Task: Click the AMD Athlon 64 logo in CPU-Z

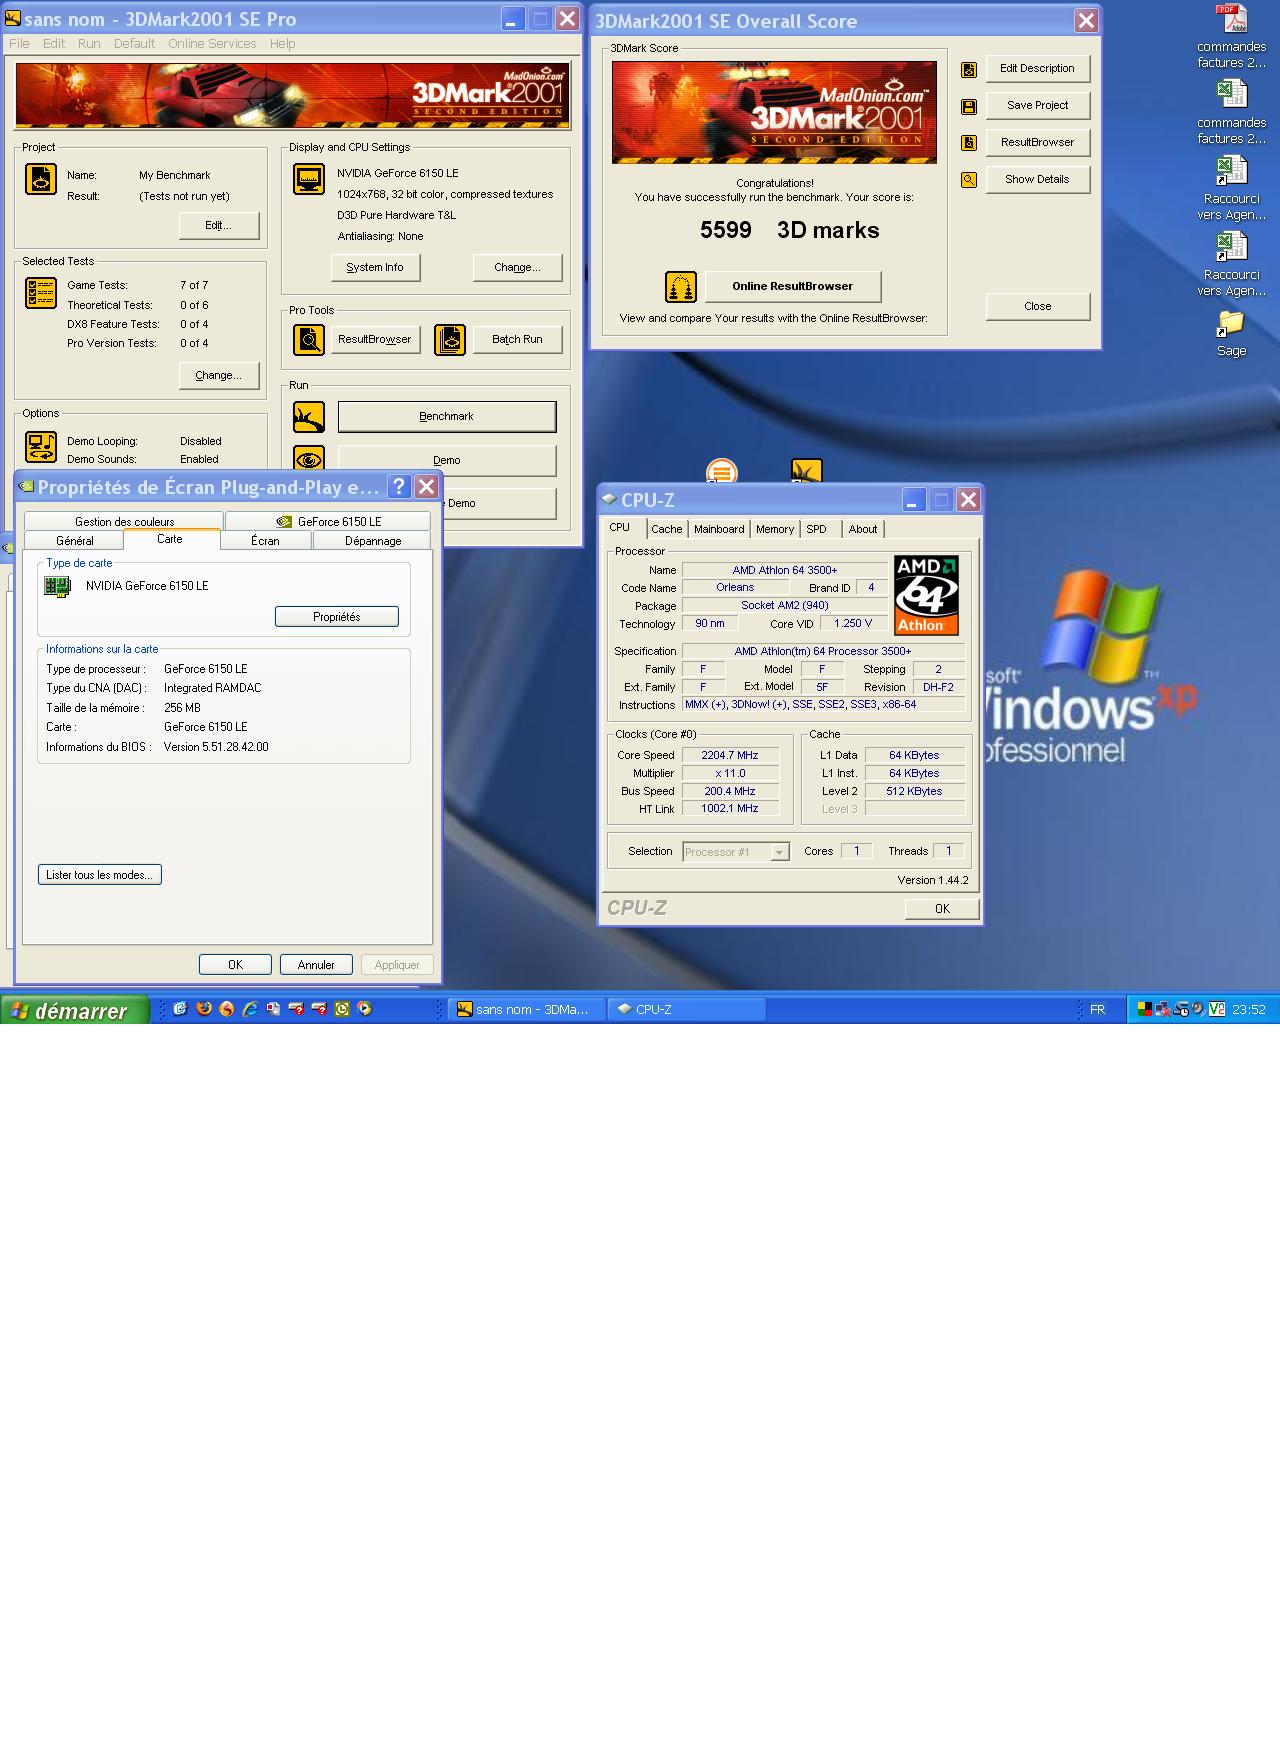Action: click(926, 595)
